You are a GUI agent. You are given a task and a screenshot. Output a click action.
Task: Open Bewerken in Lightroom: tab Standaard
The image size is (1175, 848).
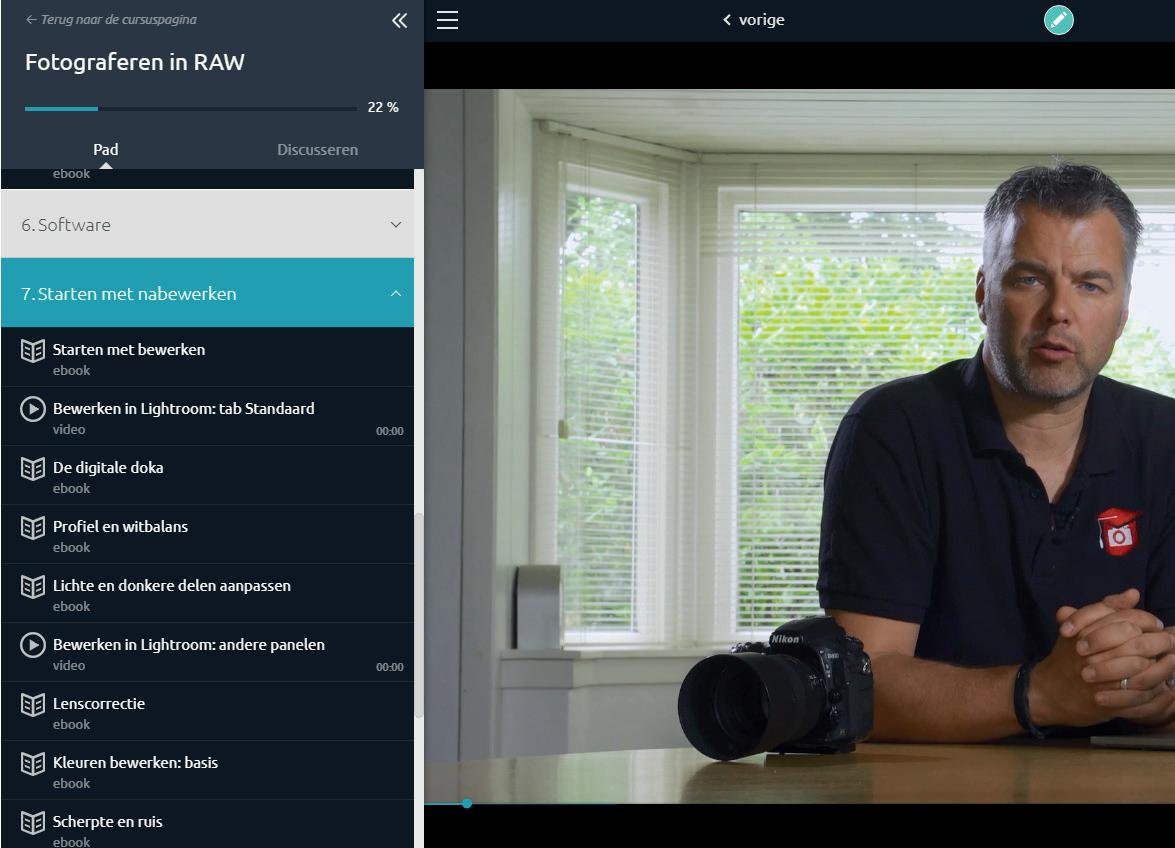point(208,417)
